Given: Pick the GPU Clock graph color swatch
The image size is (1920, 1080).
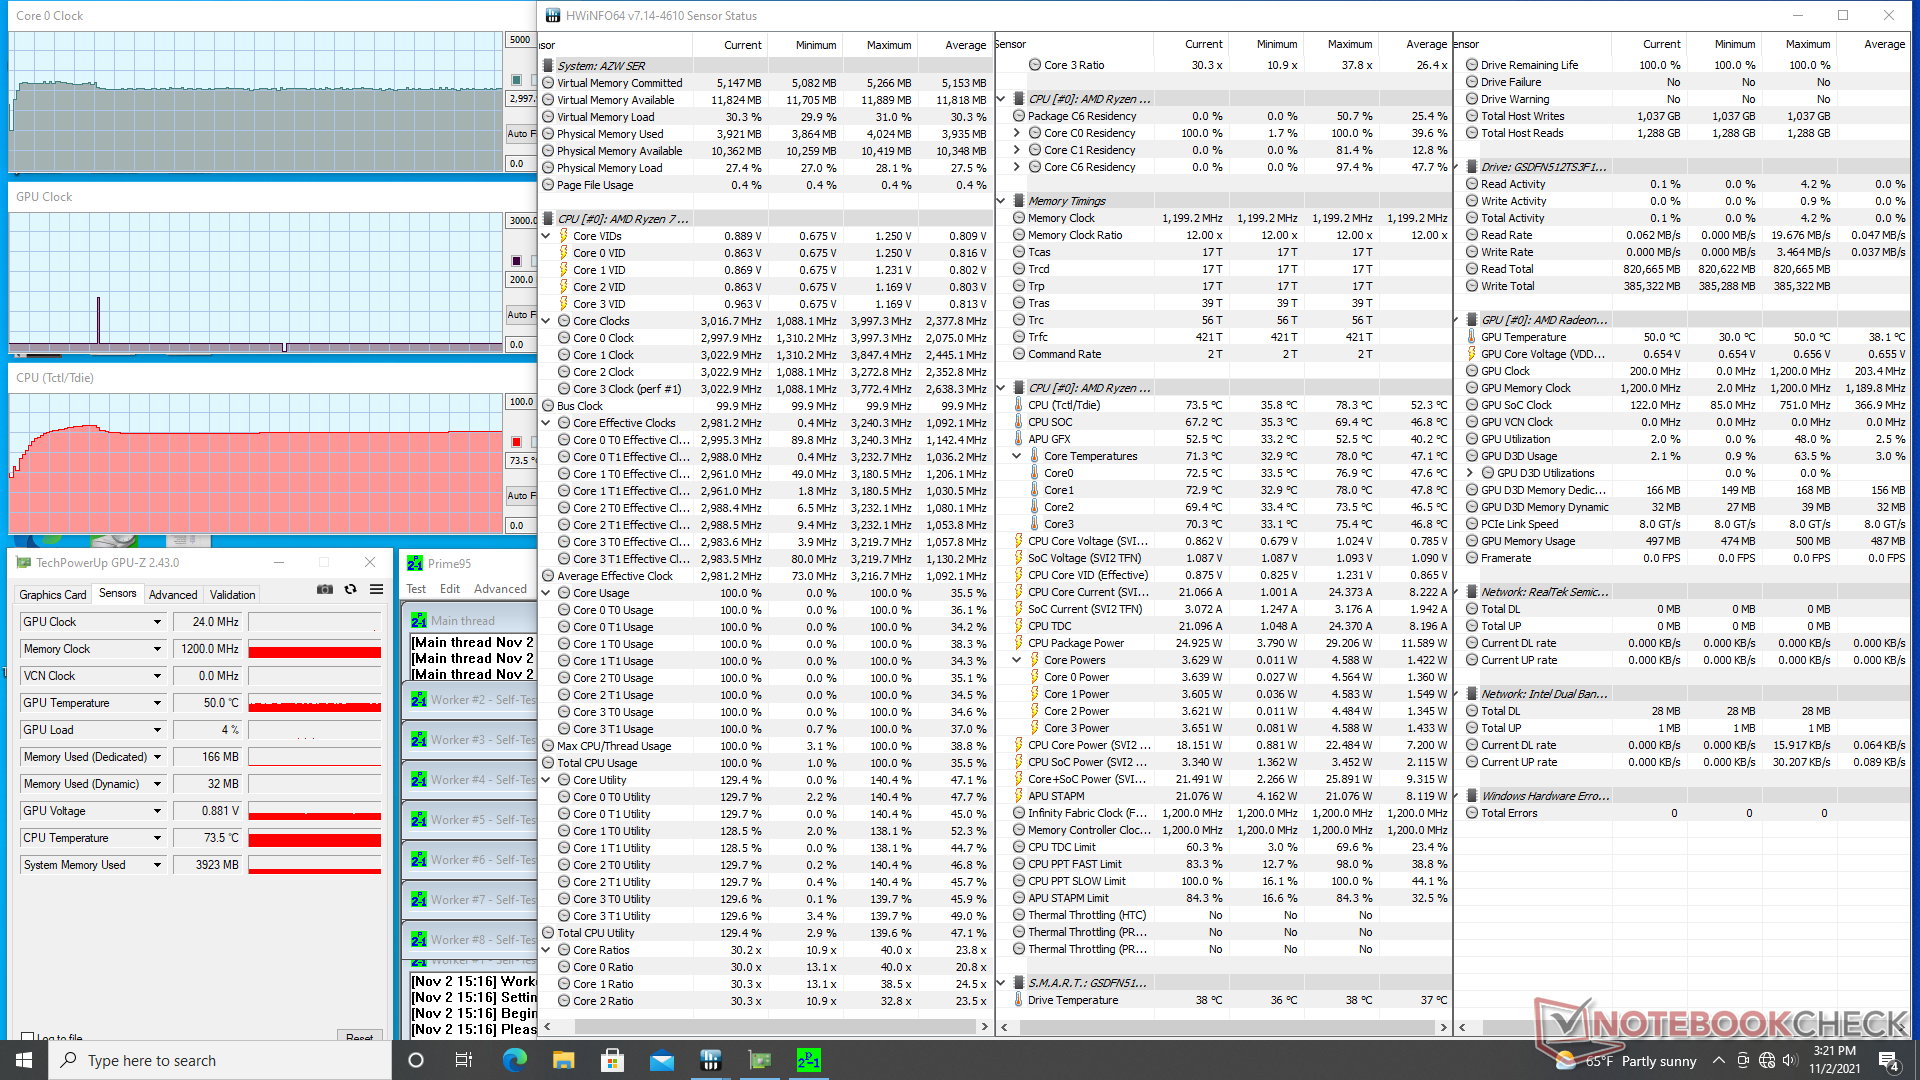Looking at the screenshot, I should click(516, 261).
